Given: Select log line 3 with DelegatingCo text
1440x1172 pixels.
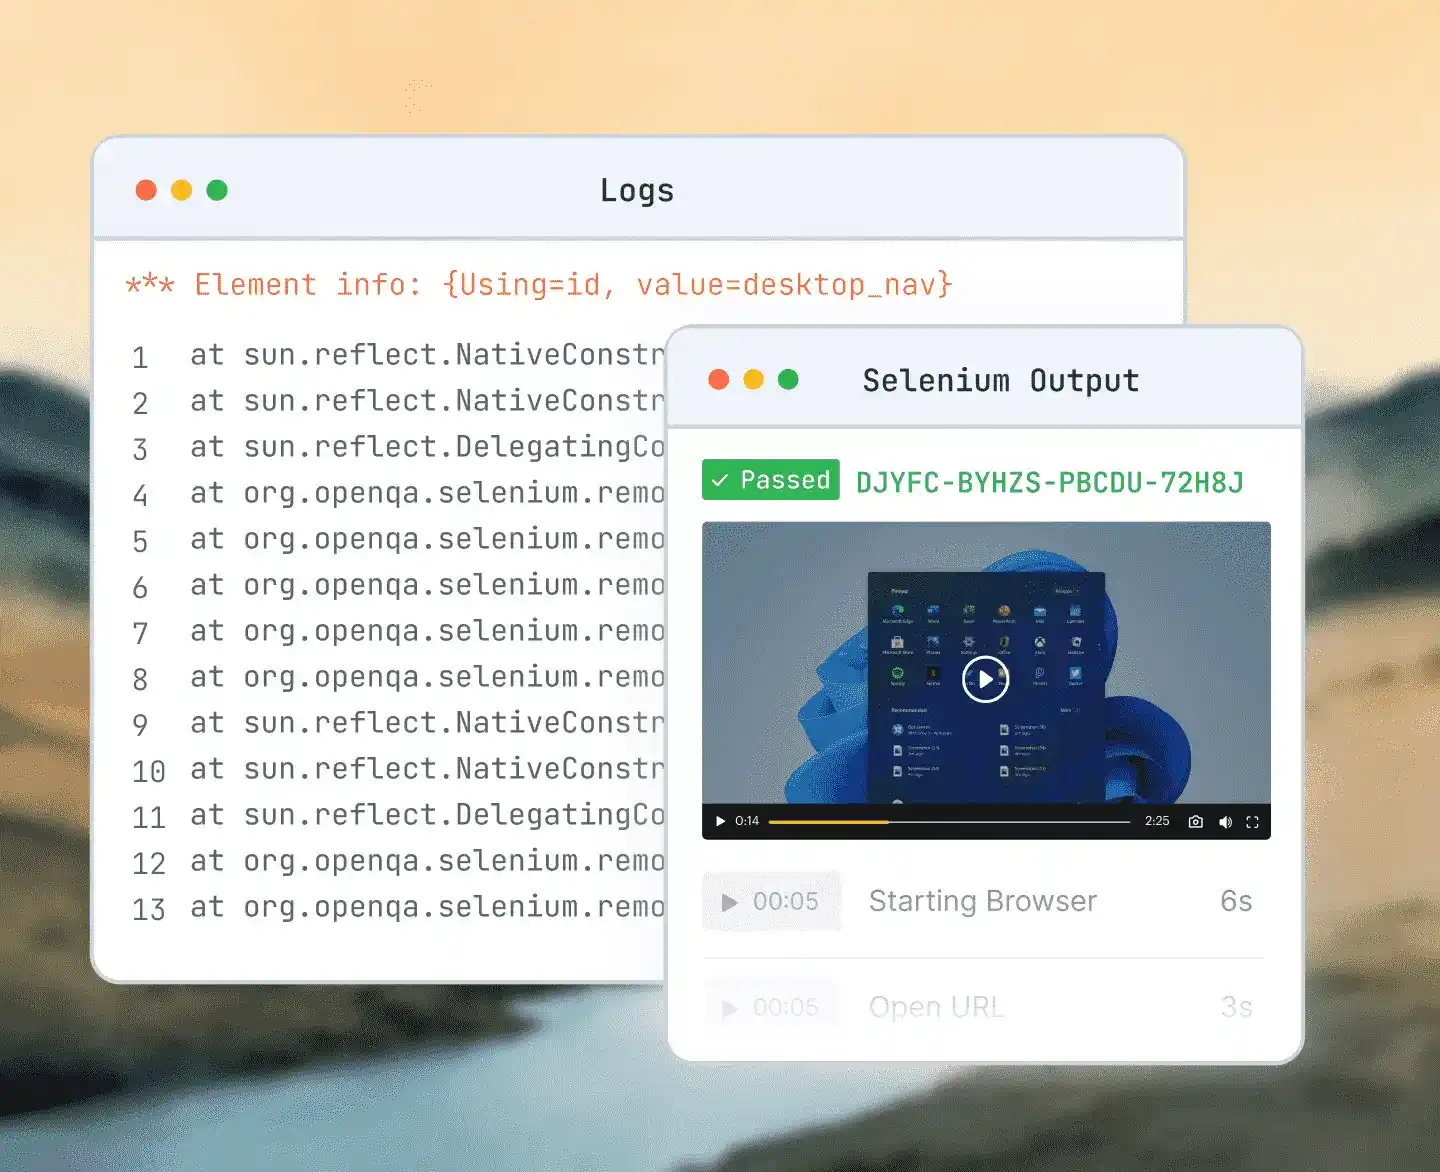Looking at the screenshot, I should tap(398, 448).
